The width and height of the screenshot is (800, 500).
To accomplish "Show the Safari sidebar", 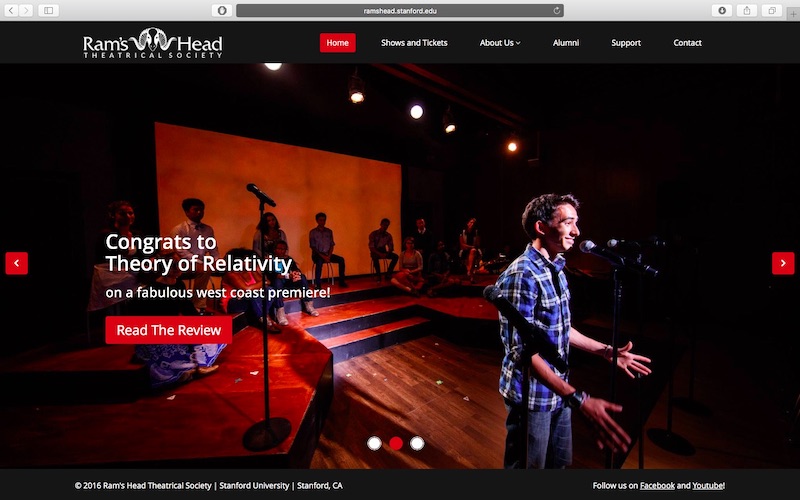I will point(48,10).
